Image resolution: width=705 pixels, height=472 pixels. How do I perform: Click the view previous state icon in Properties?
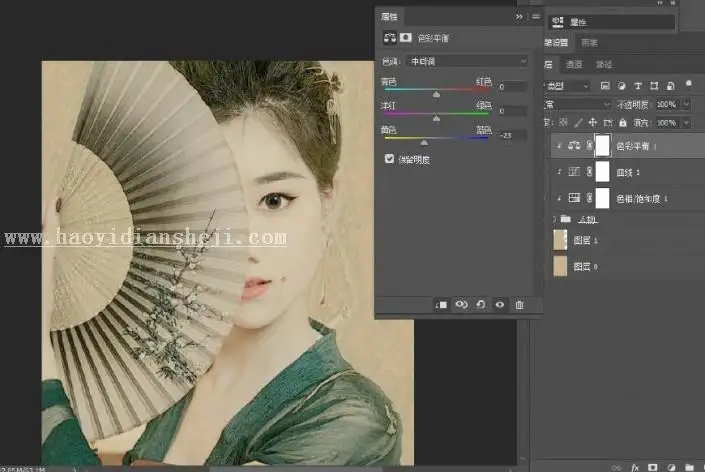pos(461,305)
